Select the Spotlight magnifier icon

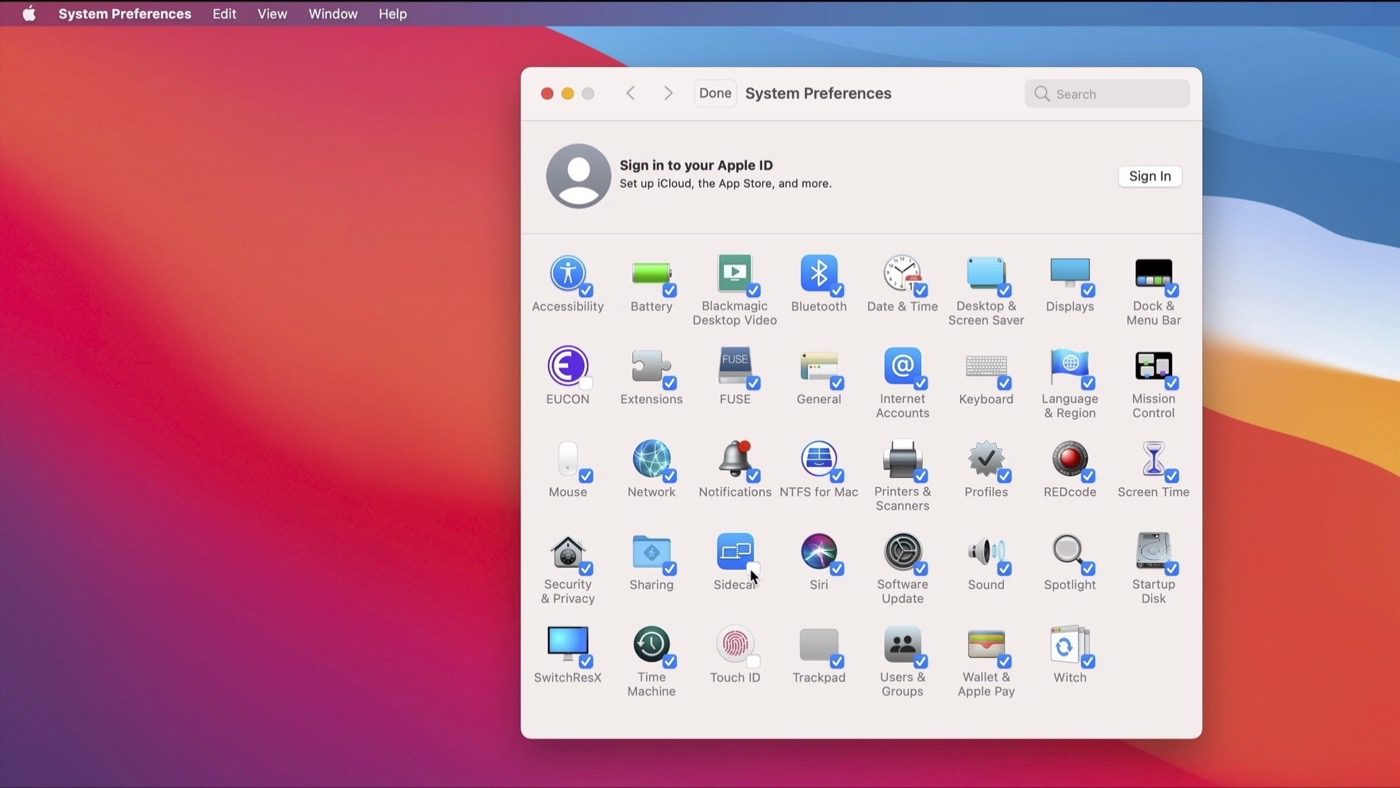[x=1069, y=552]
